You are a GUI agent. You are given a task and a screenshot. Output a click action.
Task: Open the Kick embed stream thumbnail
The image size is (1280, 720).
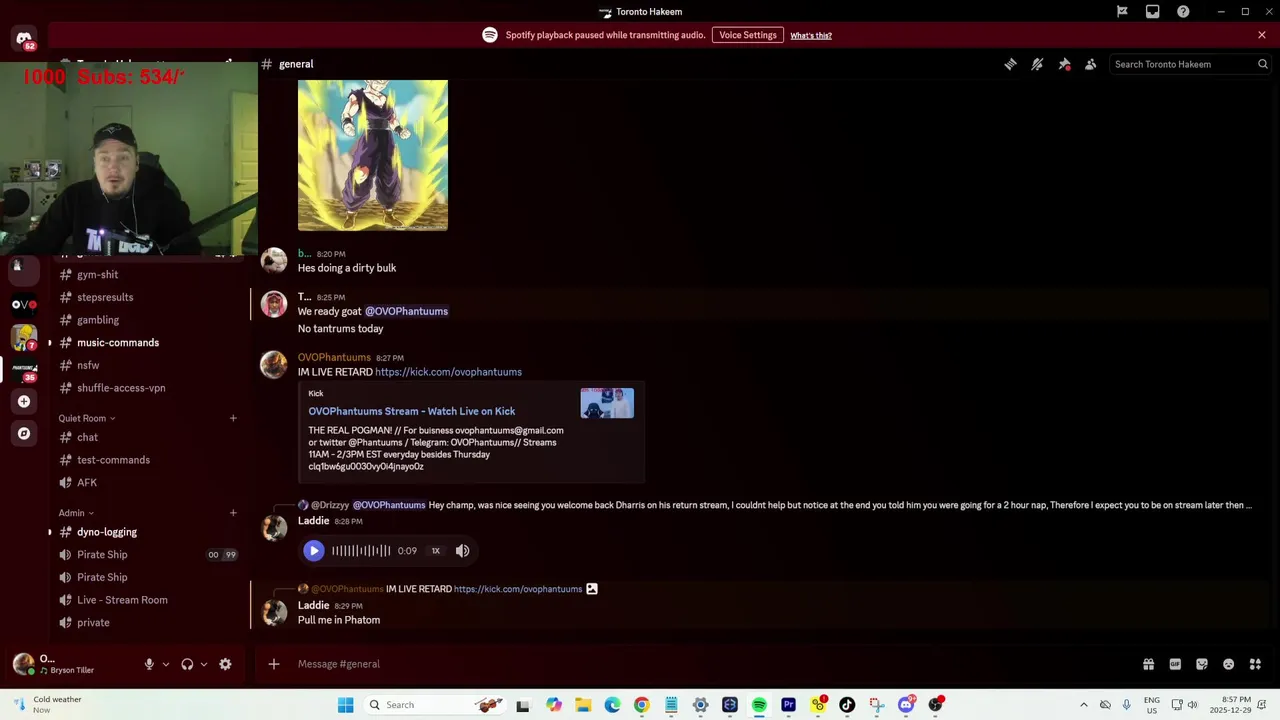click(607, 403)
